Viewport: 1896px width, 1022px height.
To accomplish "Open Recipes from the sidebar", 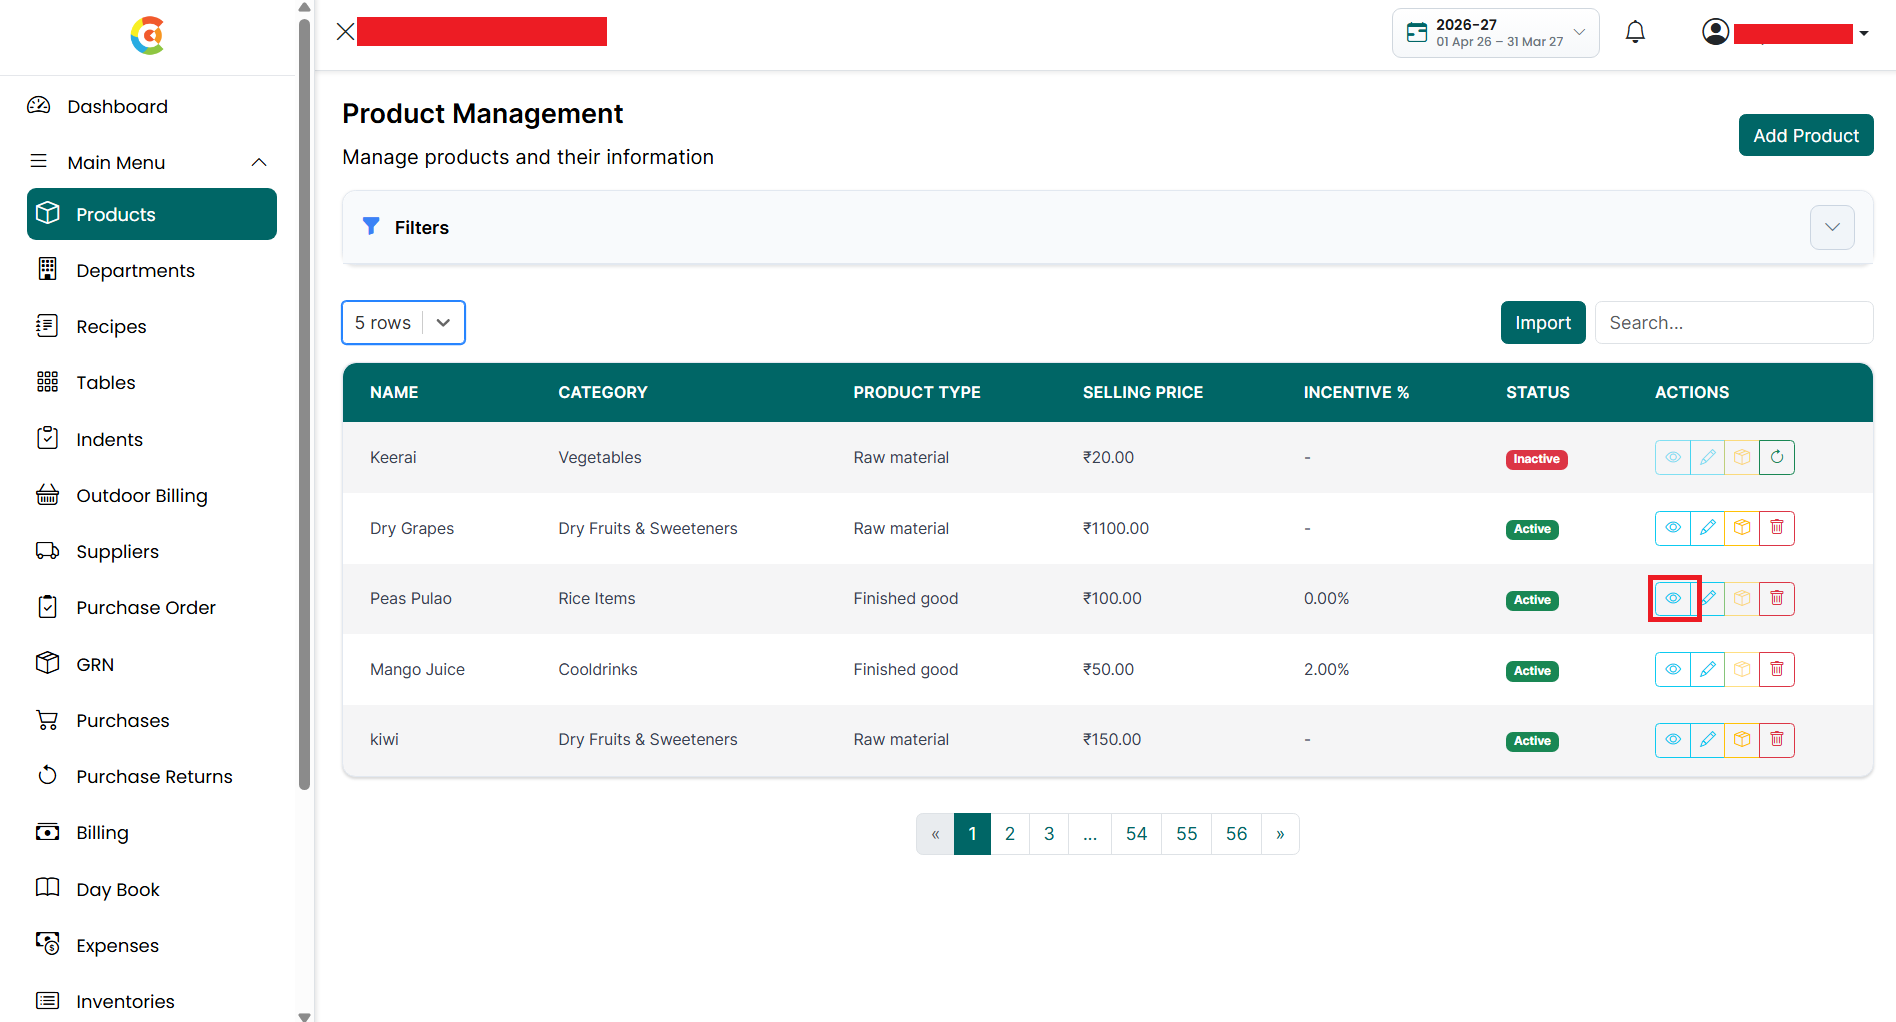I will click(152, 327).
